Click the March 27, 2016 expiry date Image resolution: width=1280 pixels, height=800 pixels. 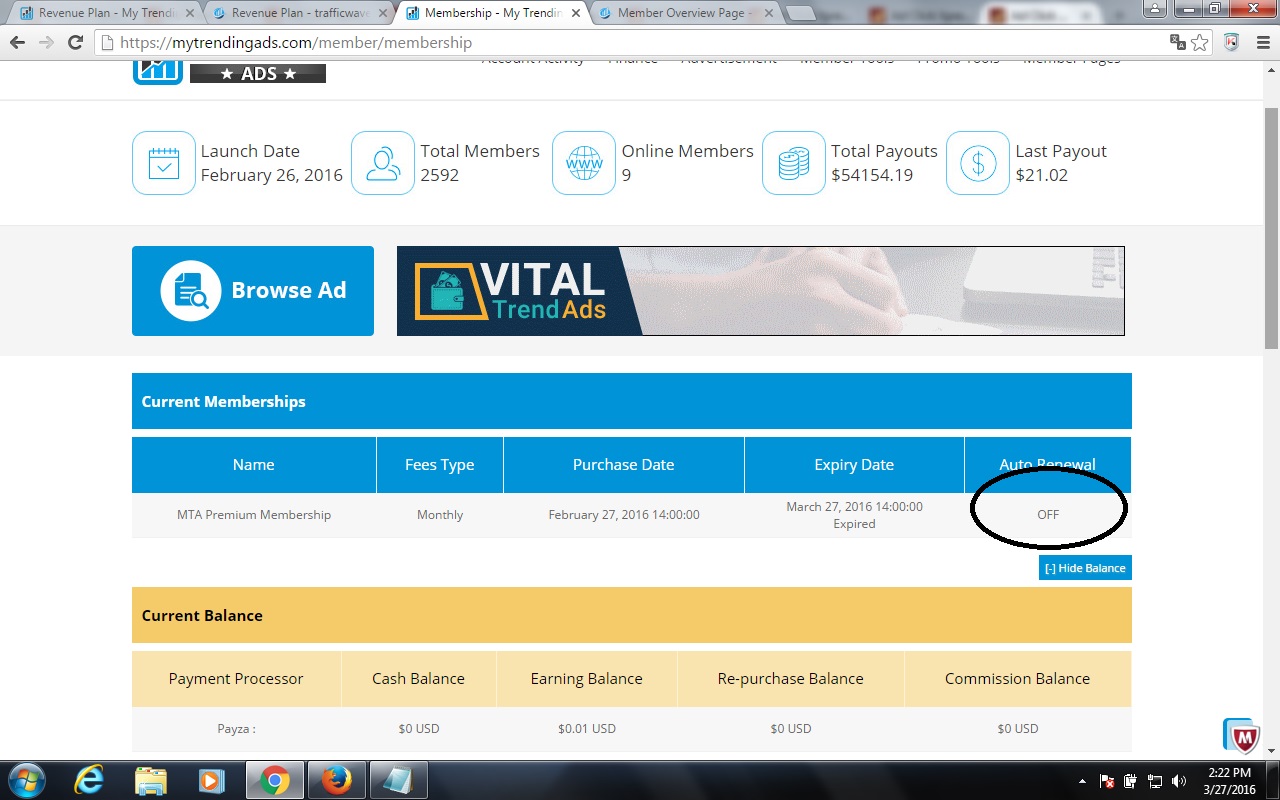[x=854, y=507]
